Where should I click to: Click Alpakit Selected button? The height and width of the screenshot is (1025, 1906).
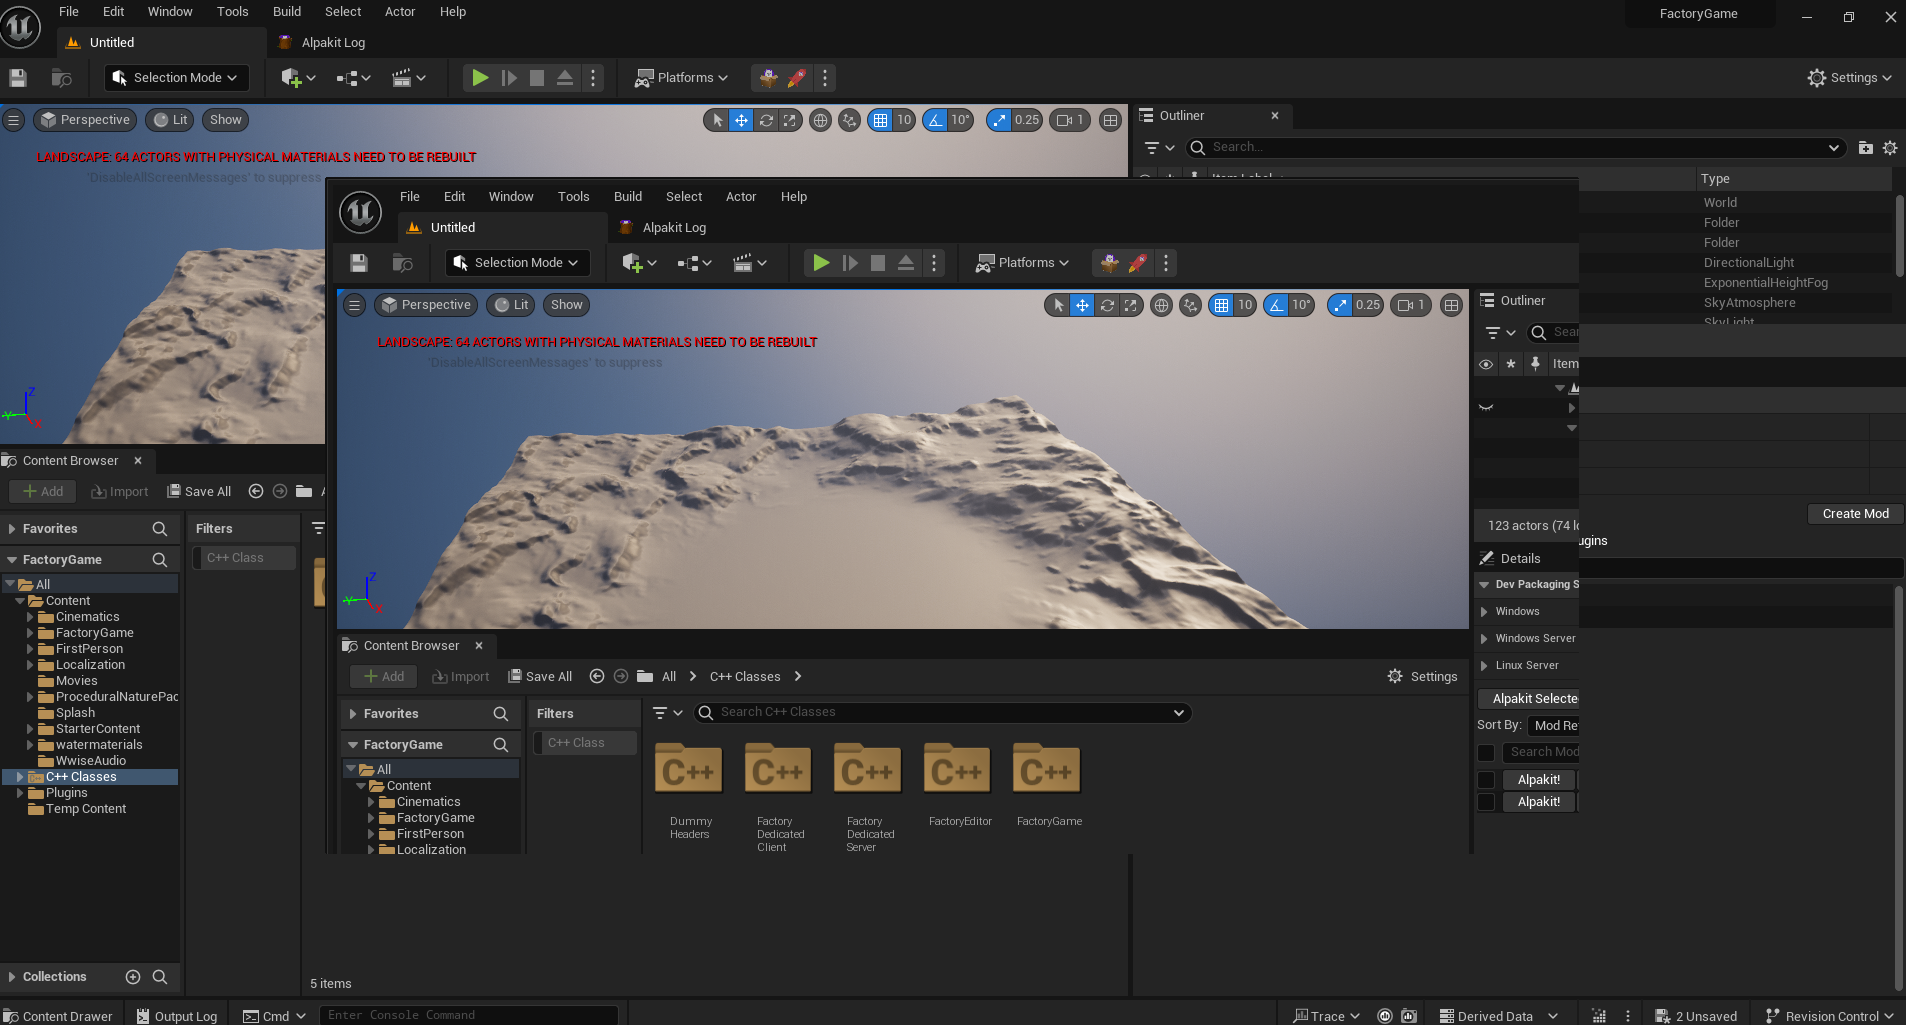pos(1529,699)
